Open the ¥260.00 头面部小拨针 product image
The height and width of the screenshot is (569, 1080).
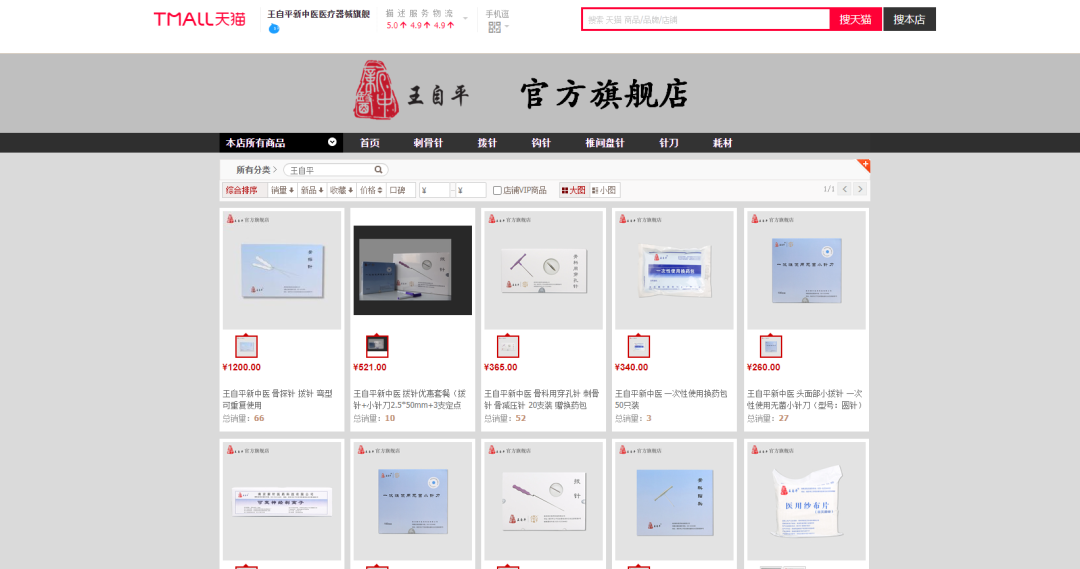tap(807, 270)
